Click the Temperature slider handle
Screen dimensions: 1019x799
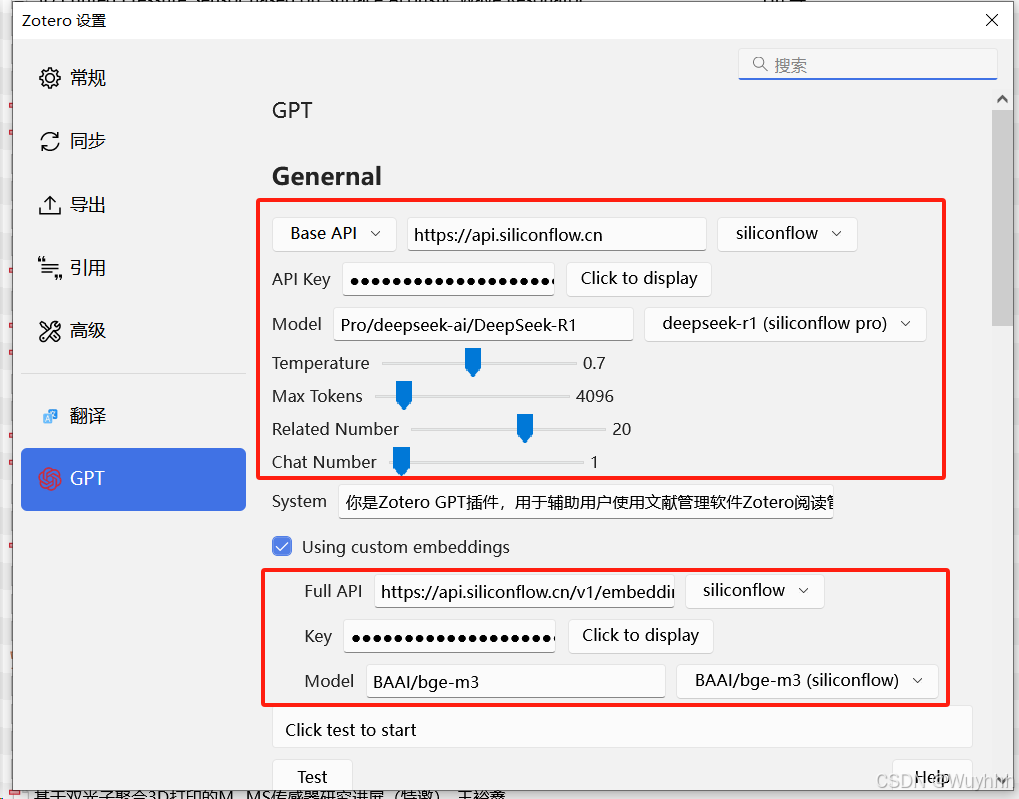473,362
